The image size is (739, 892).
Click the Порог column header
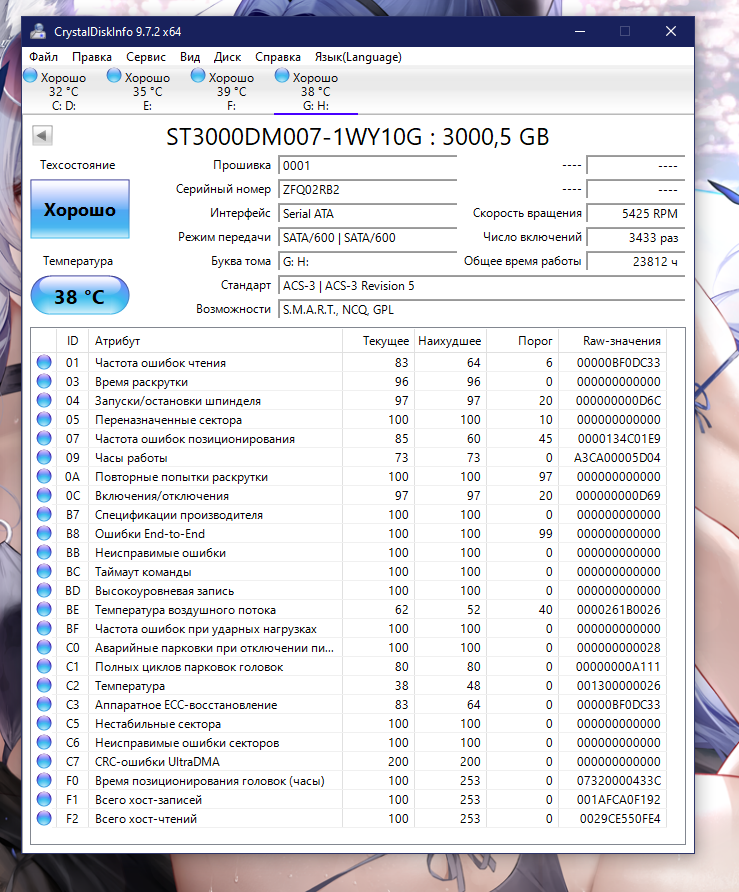(522, 341)
